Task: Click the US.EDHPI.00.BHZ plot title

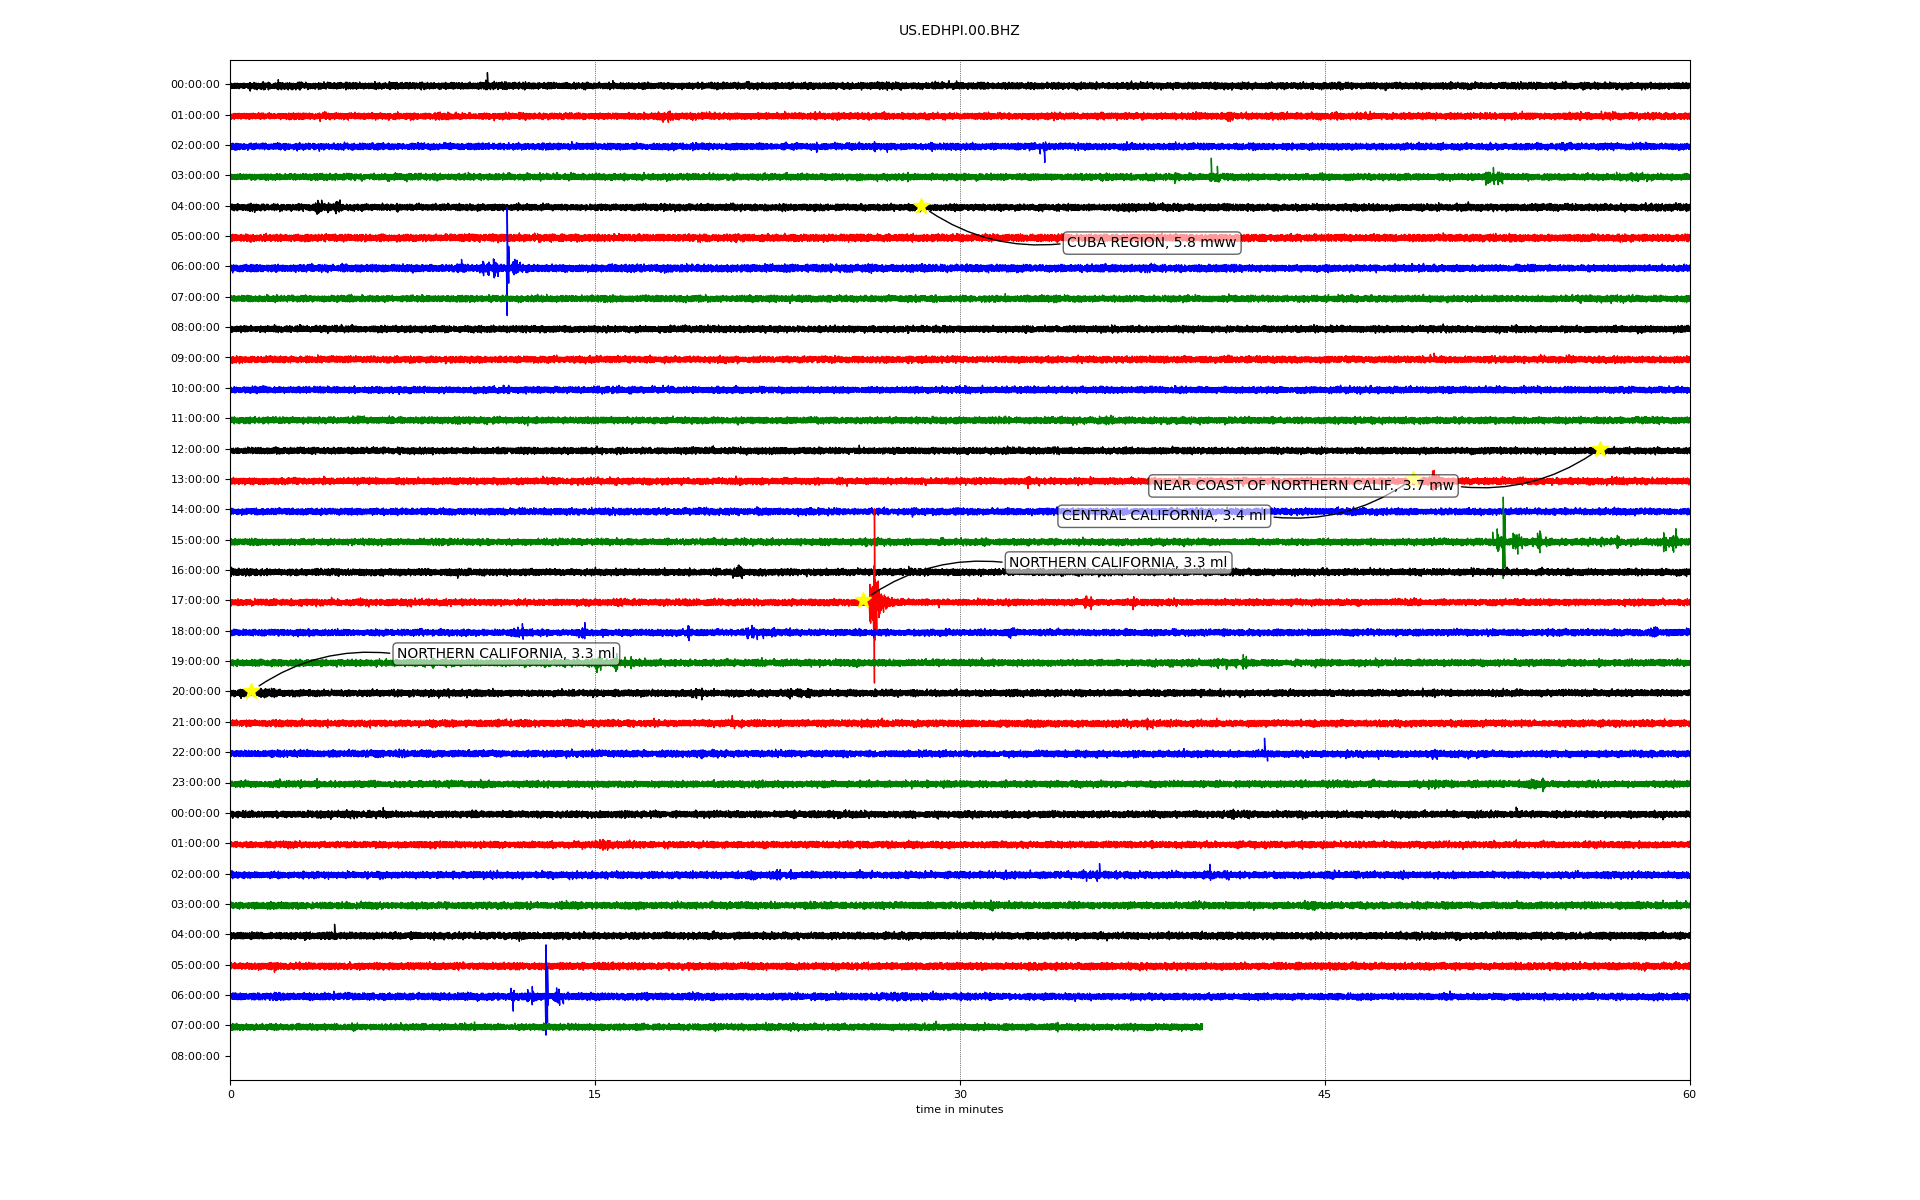Action: point(958,31)
